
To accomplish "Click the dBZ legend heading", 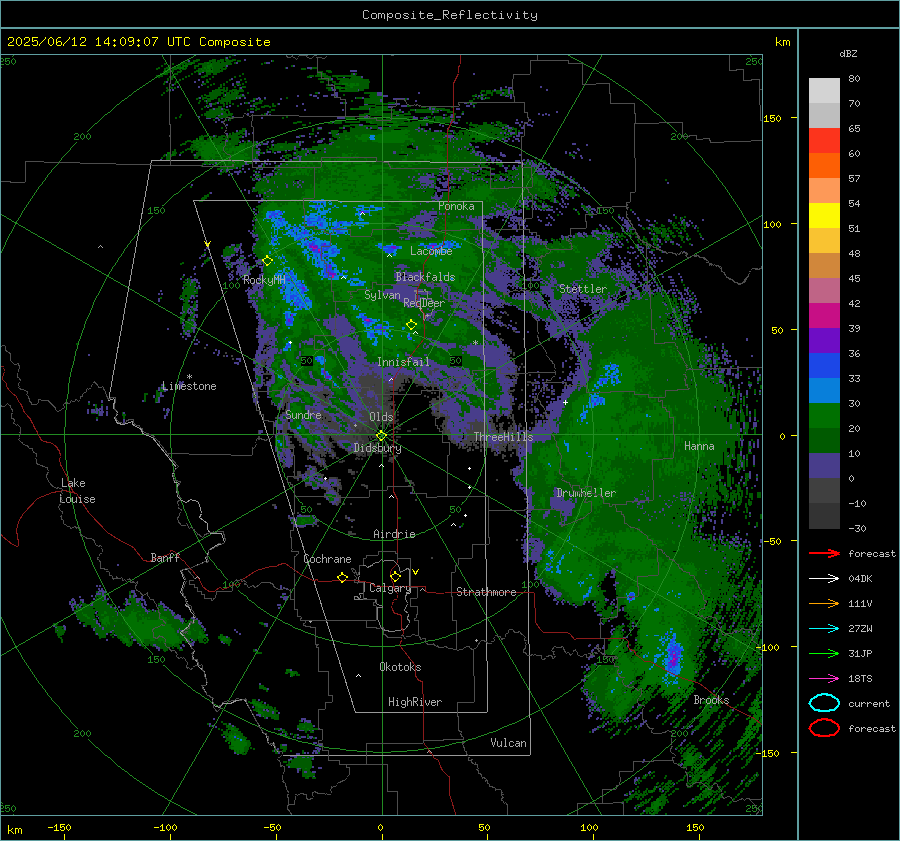I will tap(848, 53).
